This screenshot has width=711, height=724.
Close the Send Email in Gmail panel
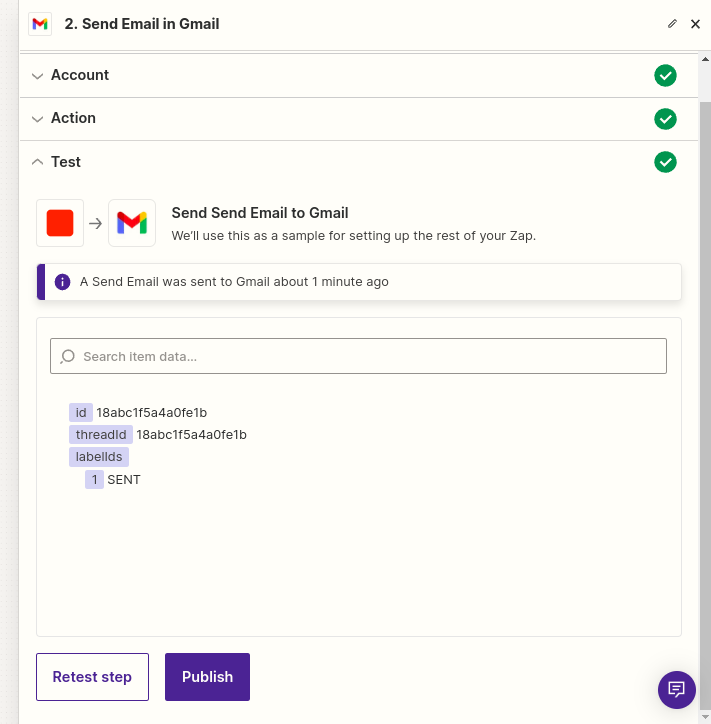tap(696, 24)
